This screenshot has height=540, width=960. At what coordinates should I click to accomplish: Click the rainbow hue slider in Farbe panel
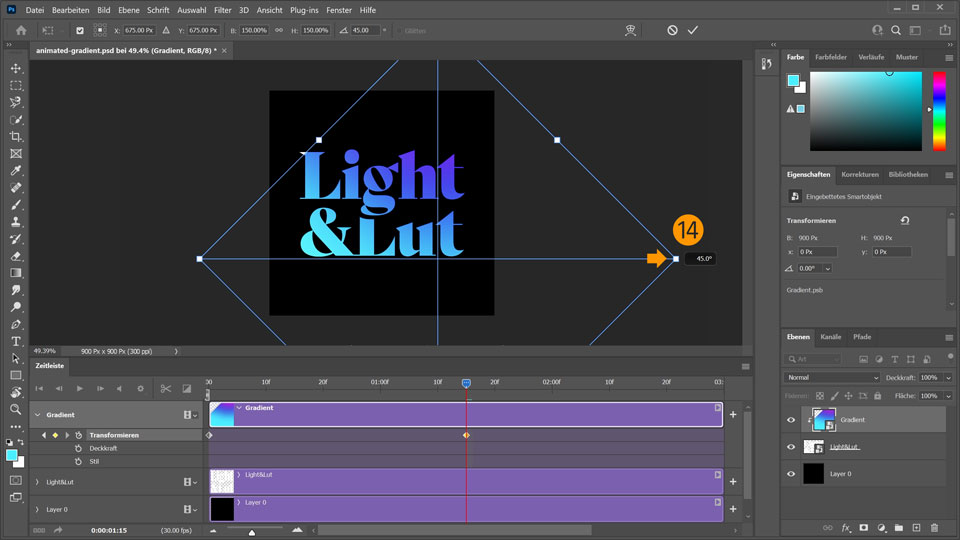tap(939, 110)
